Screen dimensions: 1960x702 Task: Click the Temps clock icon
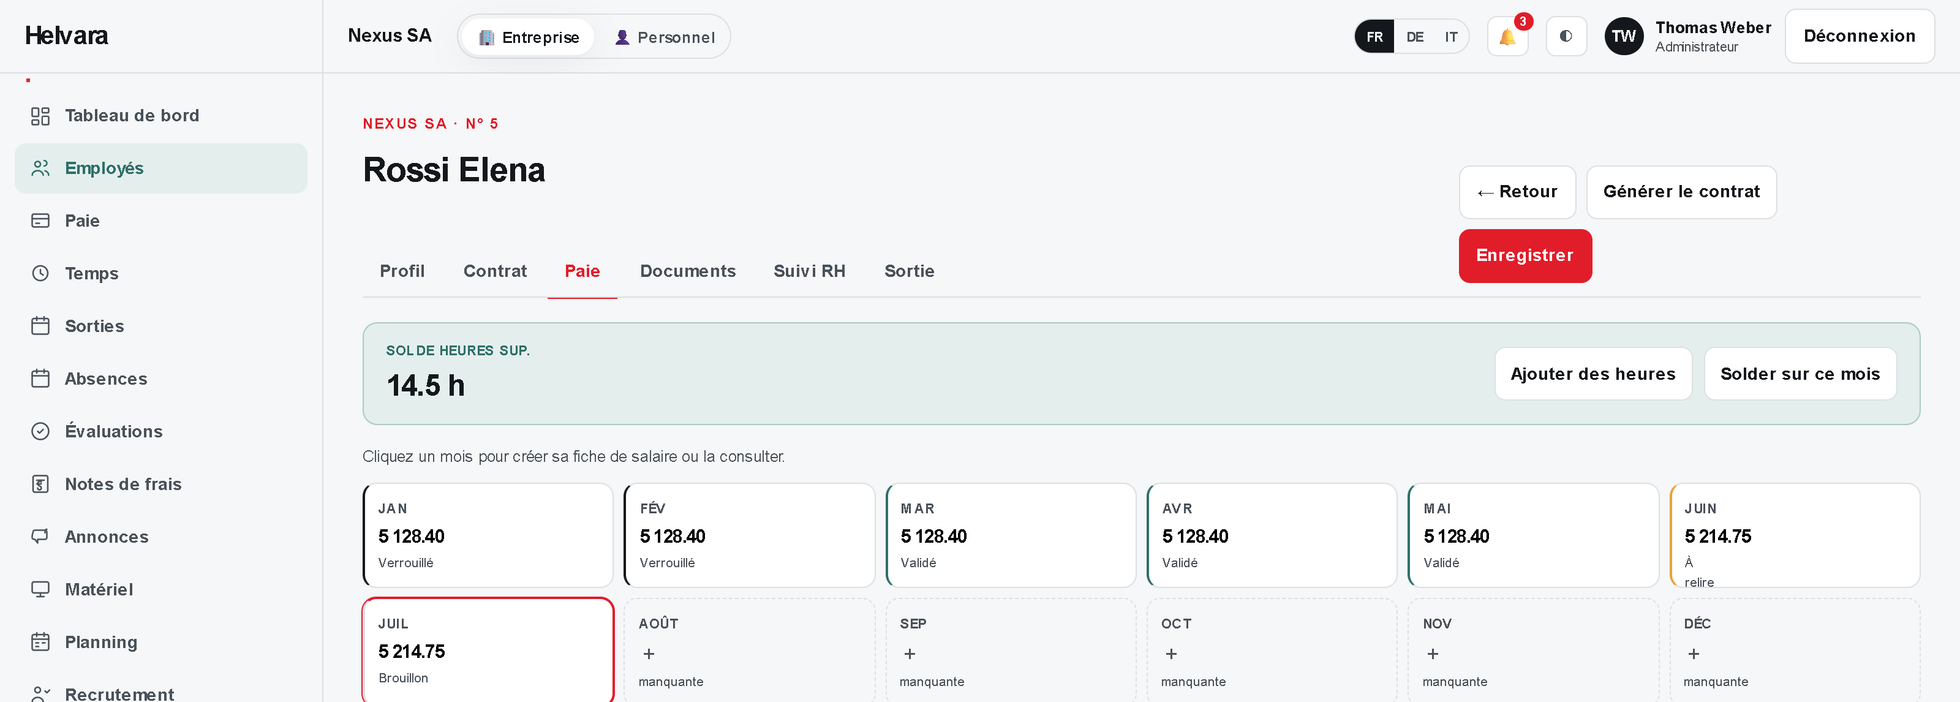40,273
